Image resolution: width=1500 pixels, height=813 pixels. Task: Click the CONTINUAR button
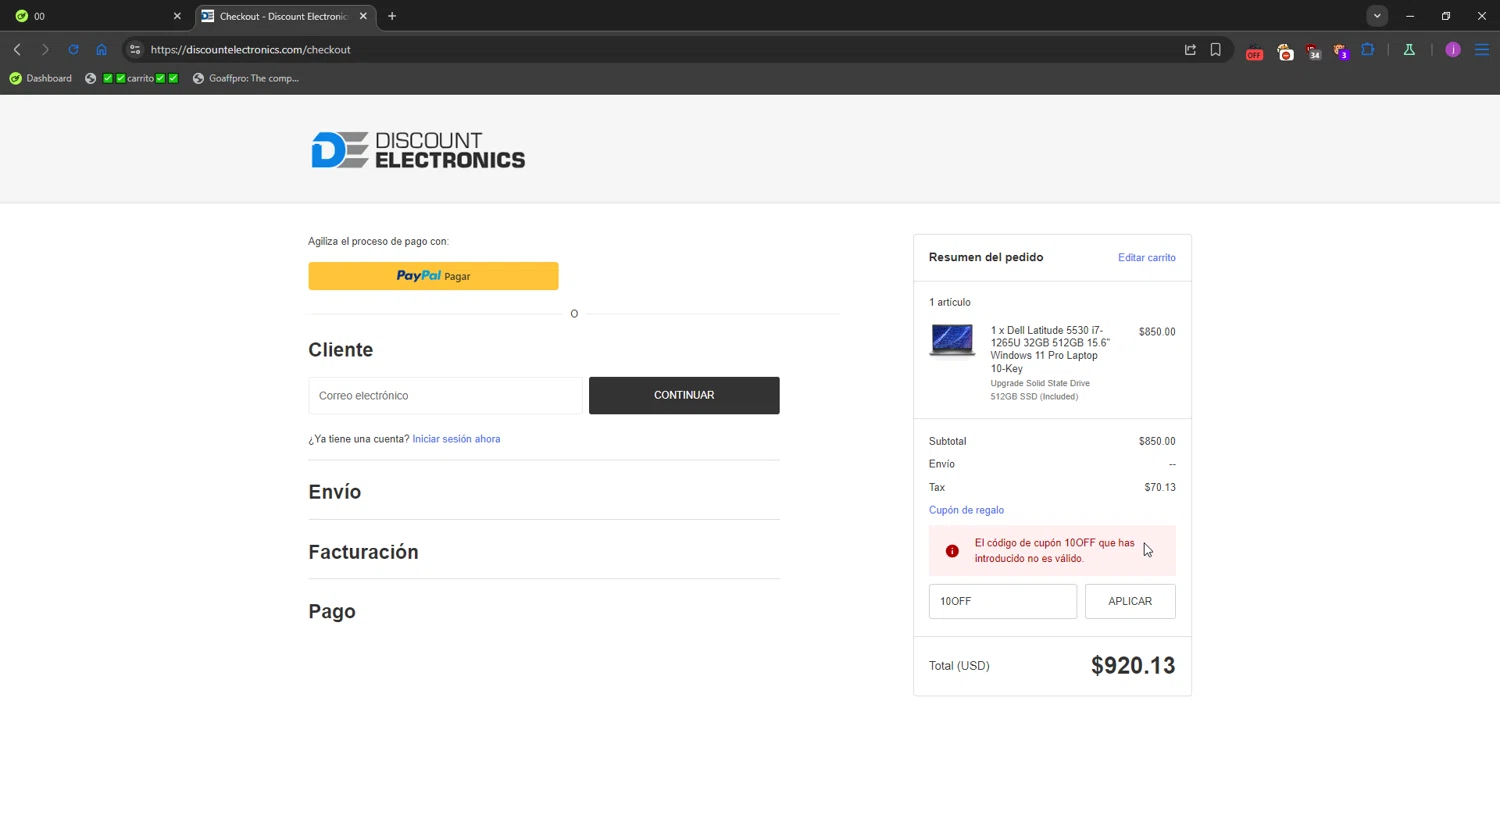click(684, 395)
